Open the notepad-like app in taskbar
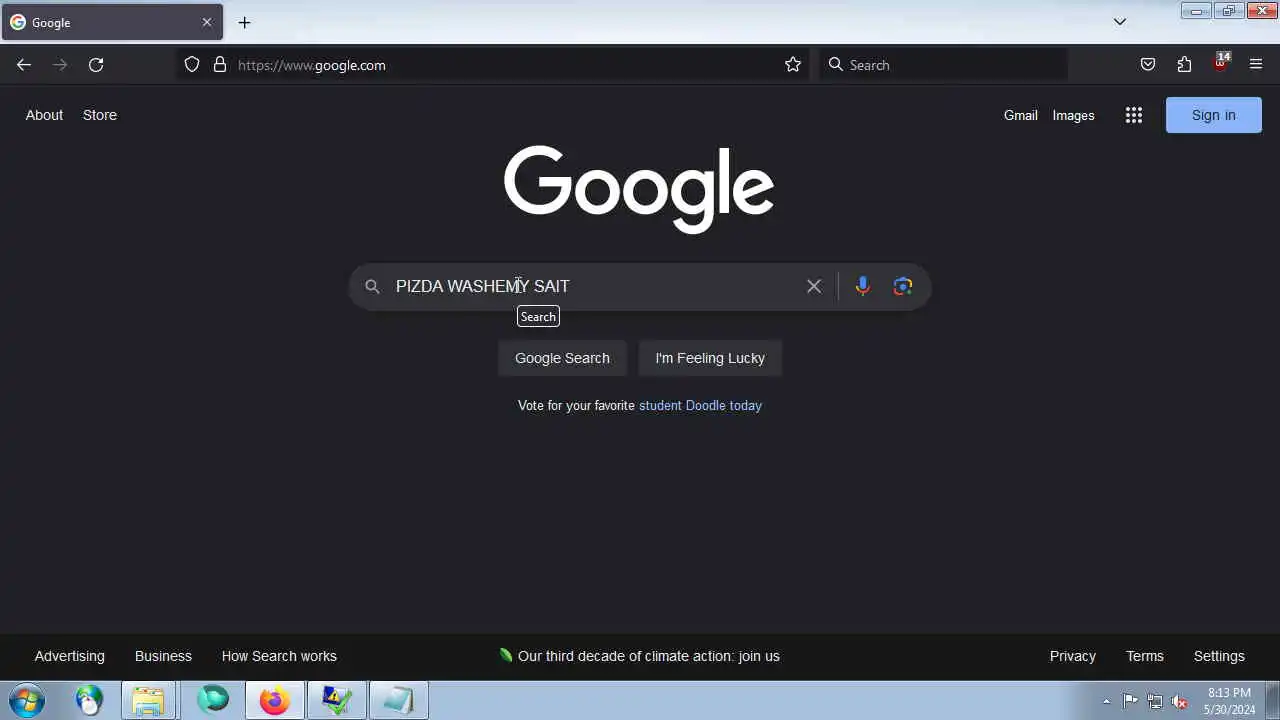The width and height of the screenshot is (1280, 720). (x=398, y=700)
